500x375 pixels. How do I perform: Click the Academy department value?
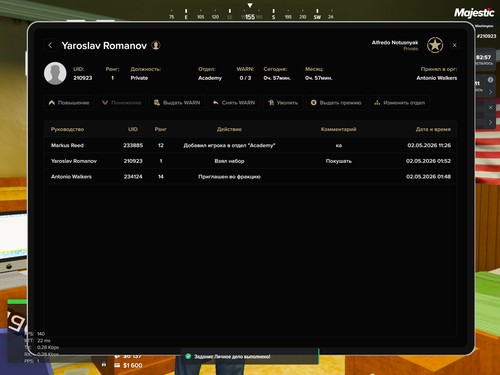pos(210,78)
